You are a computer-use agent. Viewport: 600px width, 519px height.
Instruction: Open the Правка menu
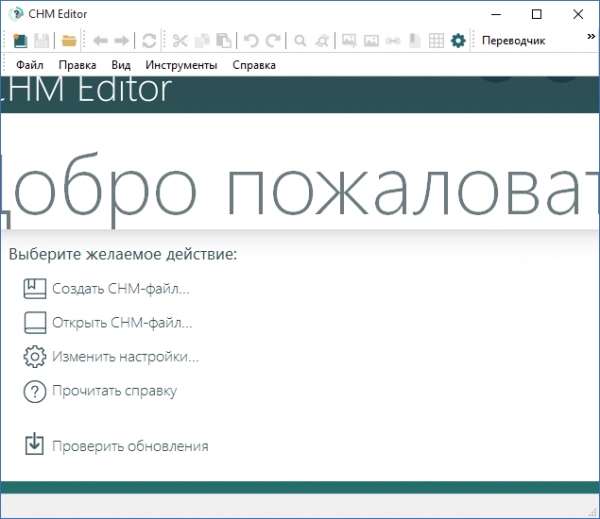pos(77,65)
